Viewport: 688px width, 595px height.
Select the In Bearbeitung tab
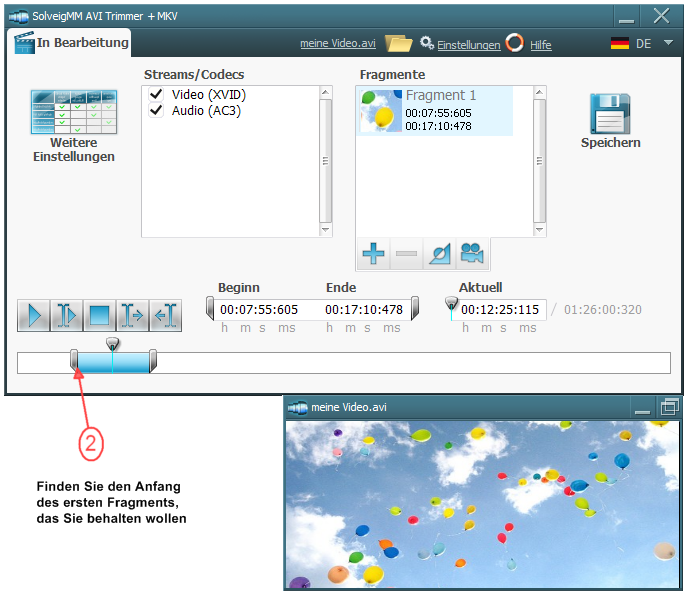[x=69, y=43]
